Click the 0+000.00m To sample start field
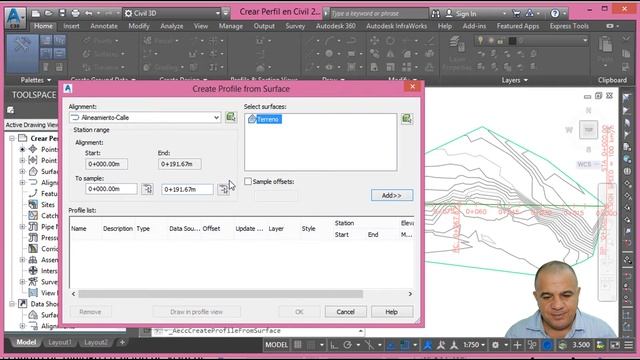This screenshot has height=360, width=640. [111, 189]
